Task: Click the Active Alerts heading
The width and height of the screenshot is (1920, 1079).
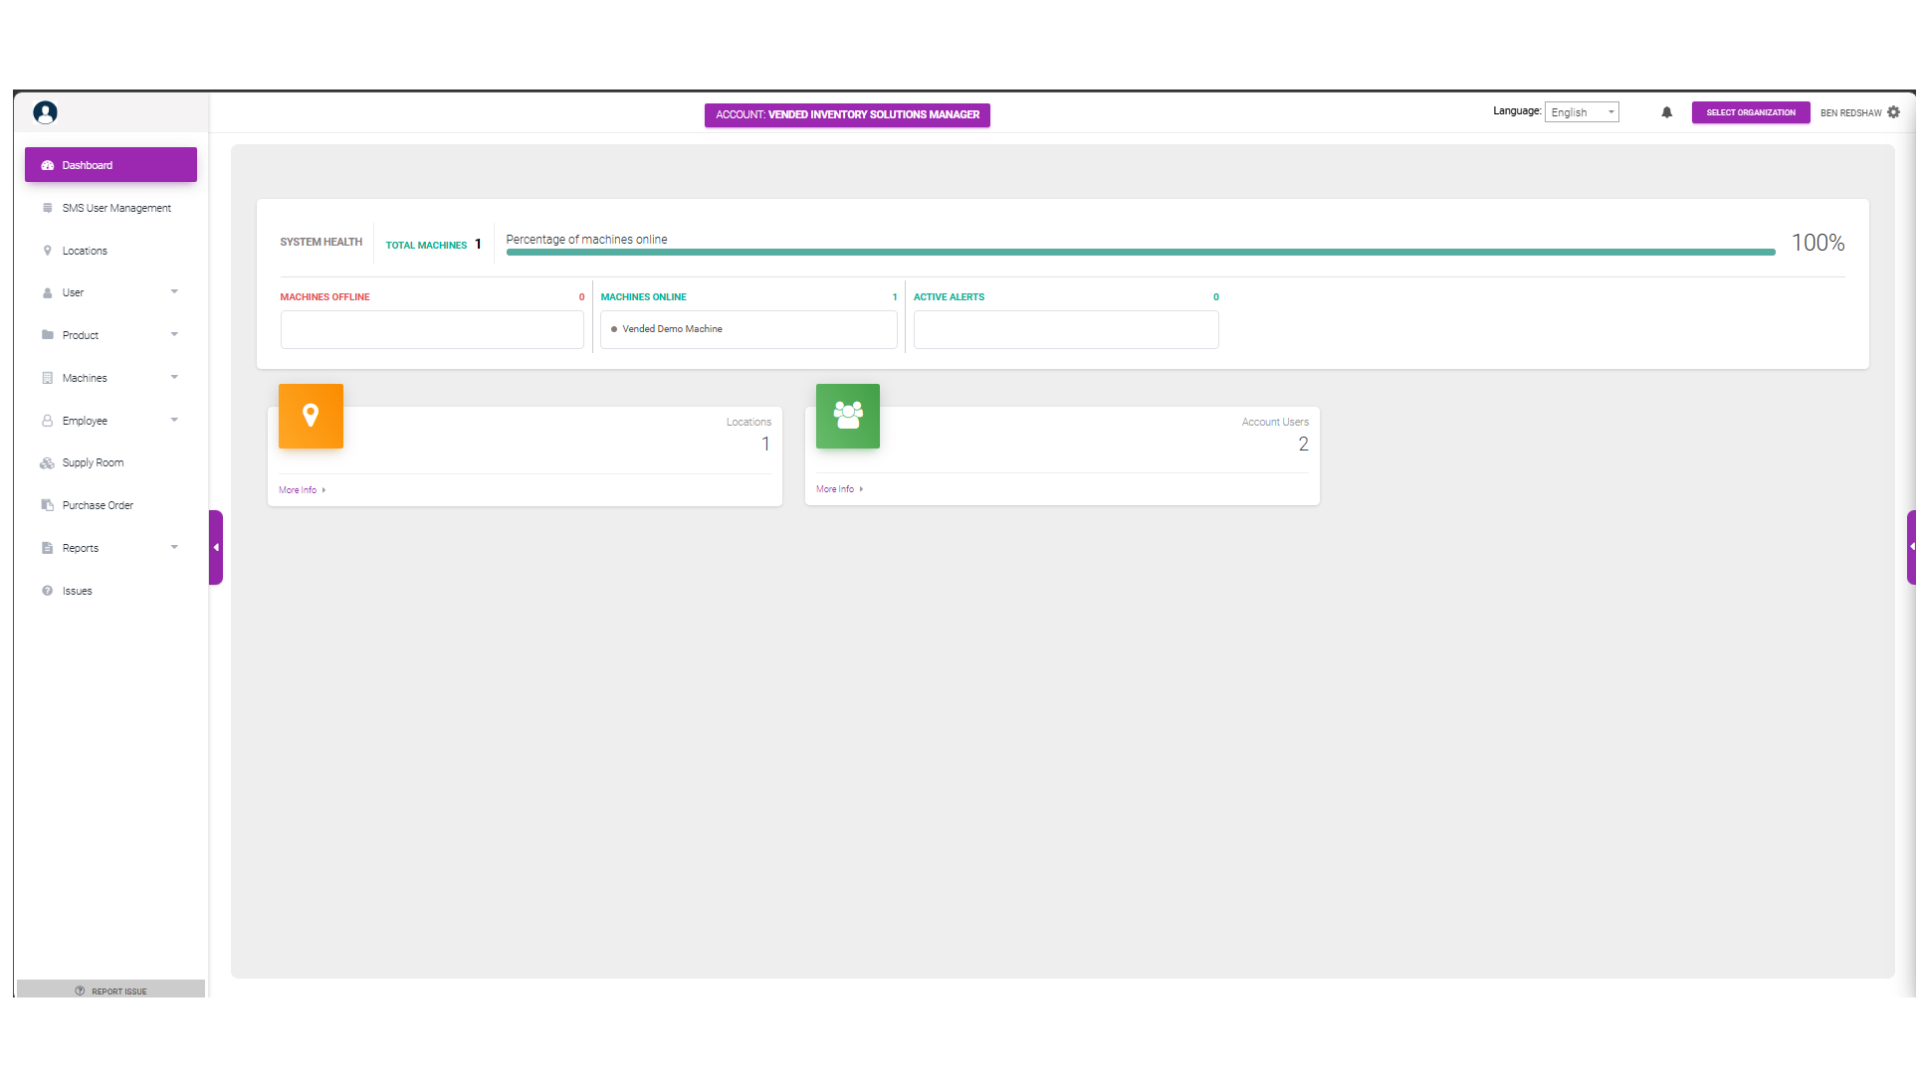Action: pos(949,297)
